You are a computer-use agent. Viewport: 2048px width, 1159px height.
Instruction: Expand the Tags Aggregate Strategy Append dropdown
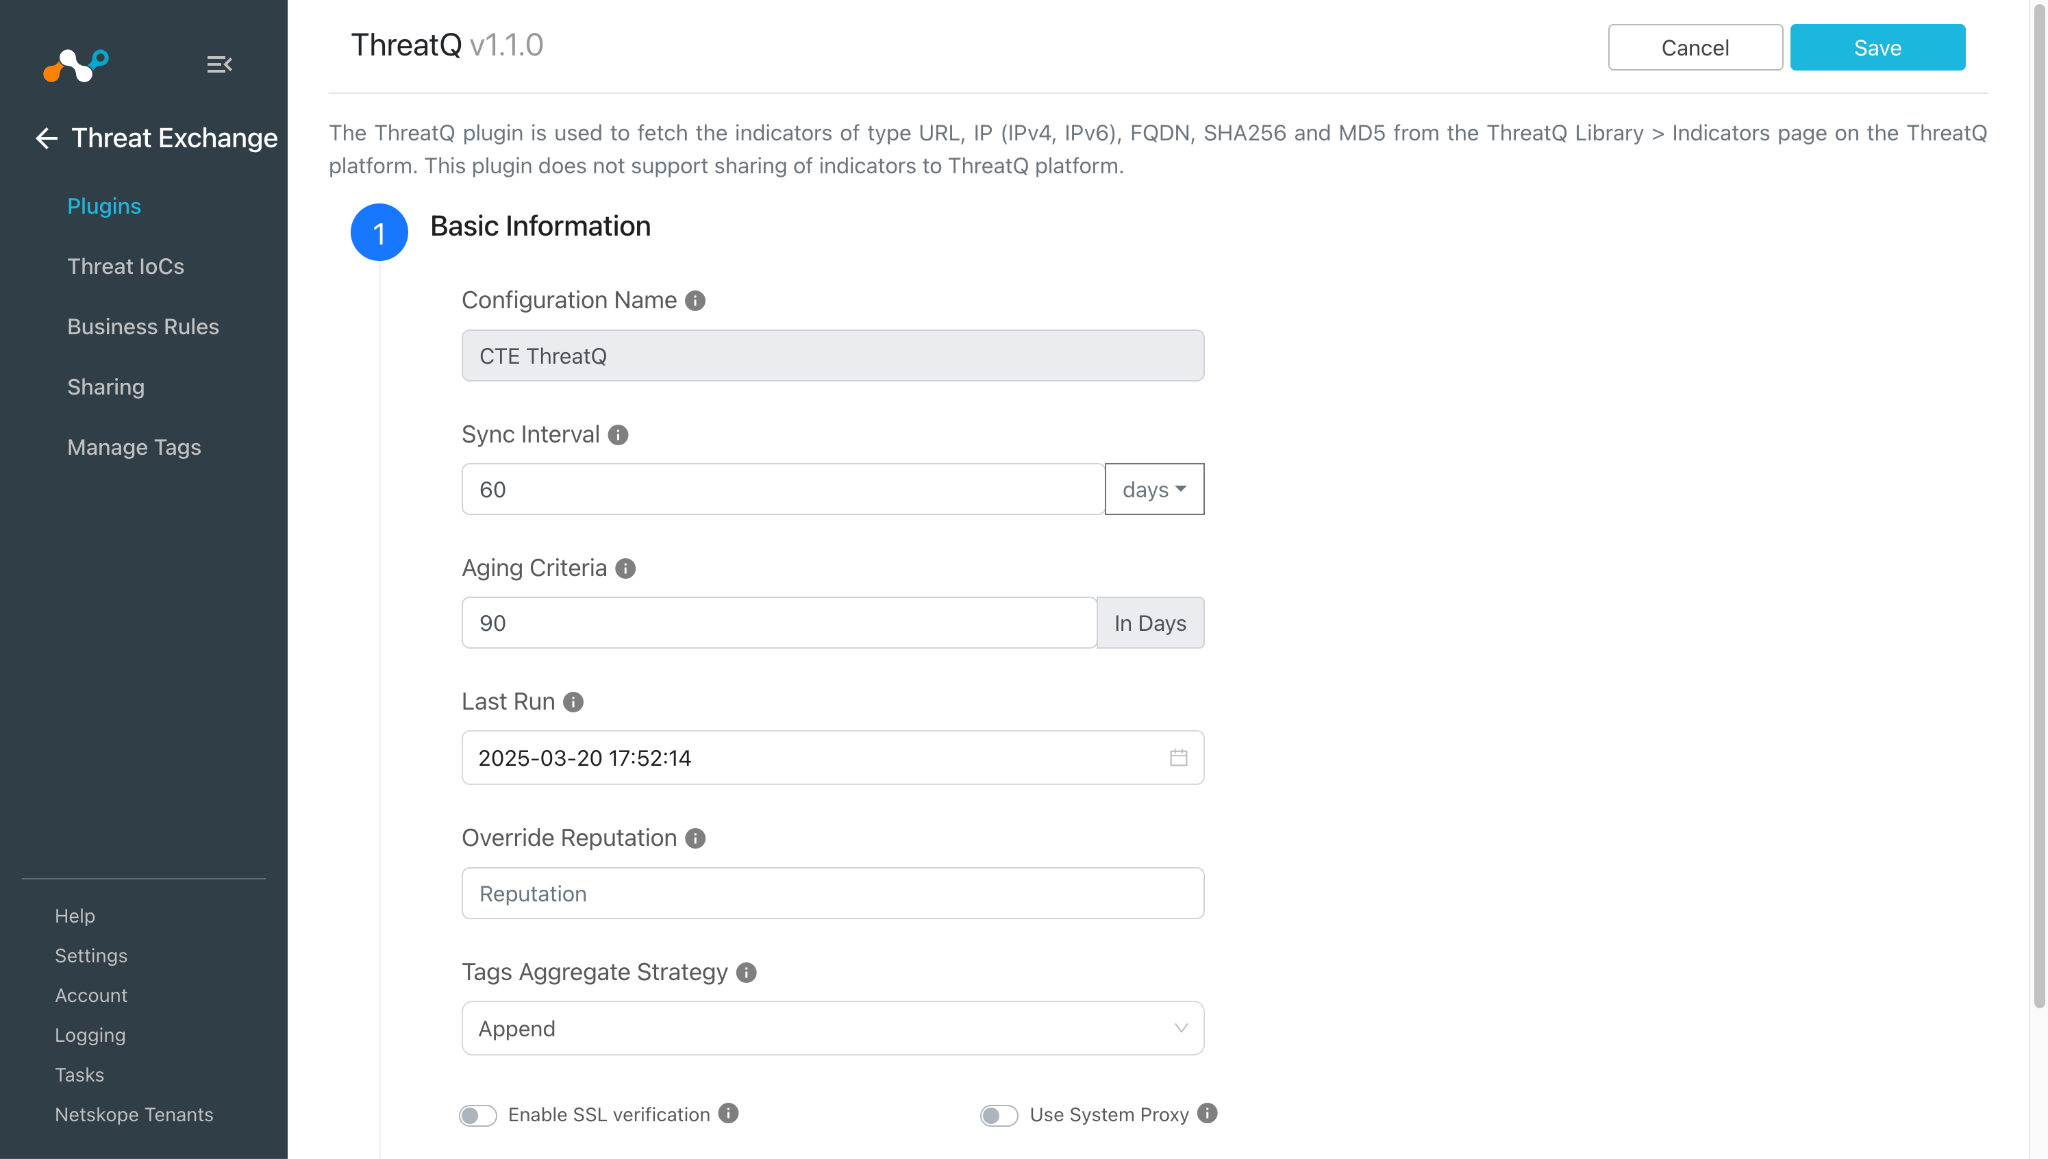tap(832, 1028)
